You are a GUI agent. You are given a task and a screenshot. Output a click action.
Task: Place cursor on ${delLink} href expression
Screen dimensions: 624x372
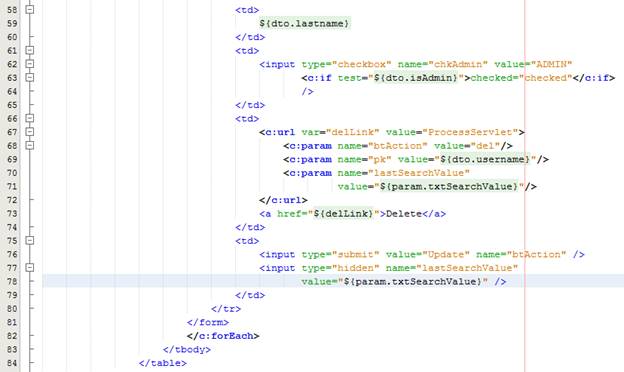(343, 214)
